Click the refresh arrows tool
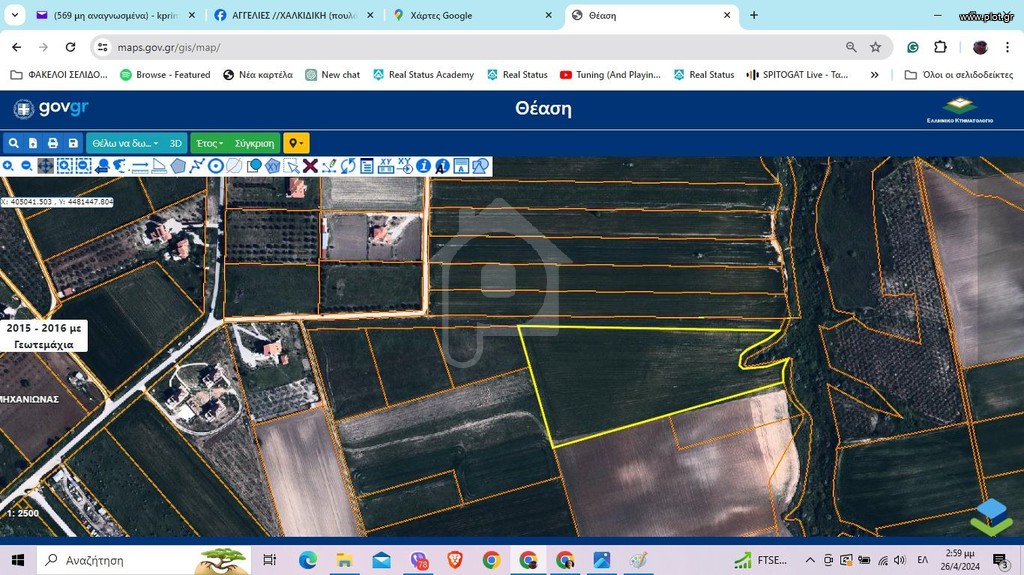 (x=348, y=167)
